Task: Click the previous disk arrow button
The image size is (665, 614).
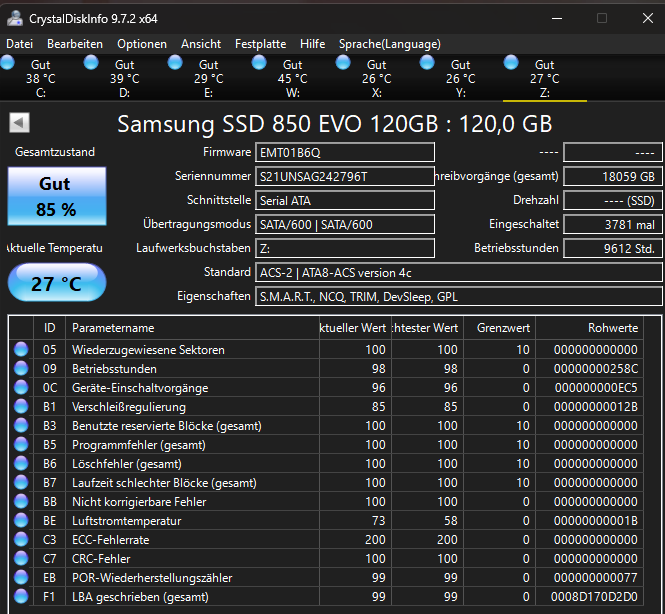Action: tap(20, 123)
